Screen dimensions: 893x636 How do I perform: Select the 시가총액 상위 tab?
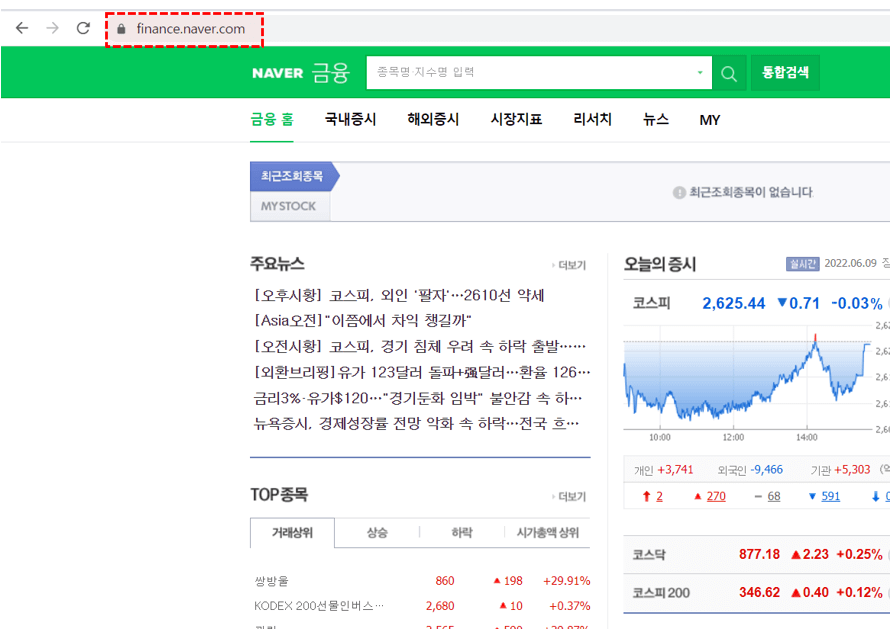tap(548, 533)
